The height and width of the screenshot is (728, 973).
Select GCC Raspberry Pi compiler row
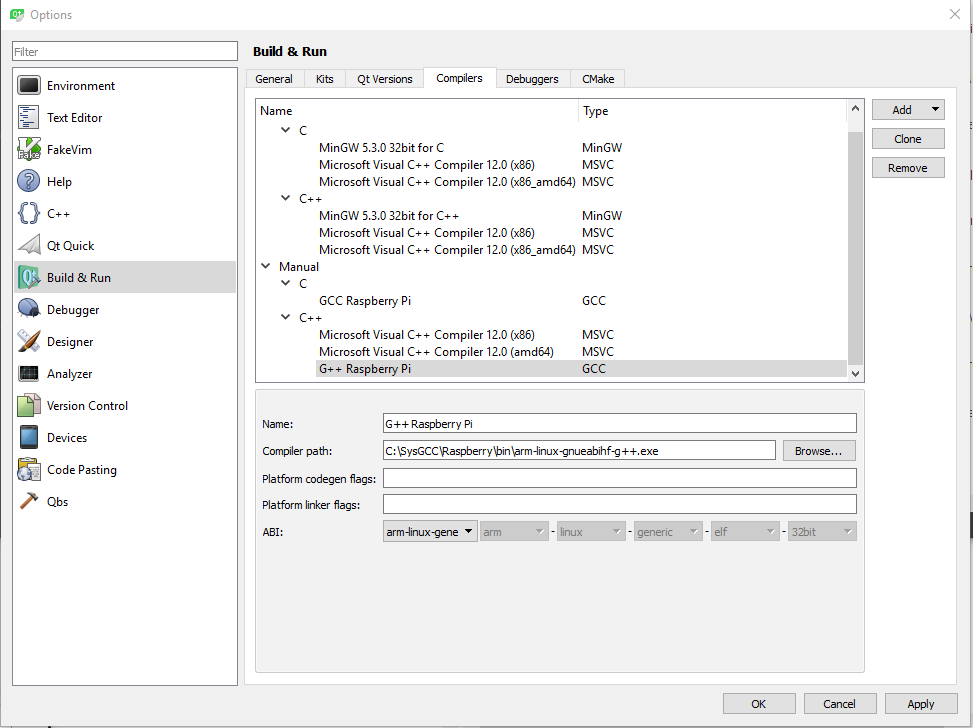[581, 300]
